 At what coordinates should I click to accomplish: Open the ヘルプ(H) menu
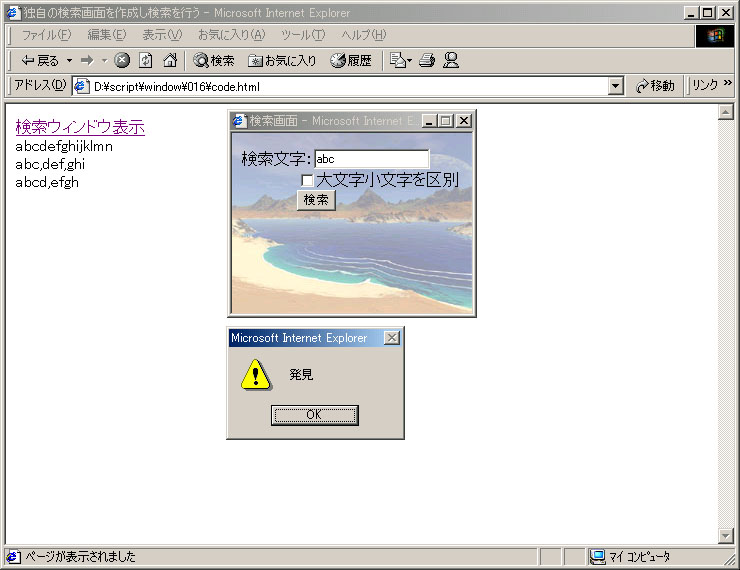tap(364, 34)
